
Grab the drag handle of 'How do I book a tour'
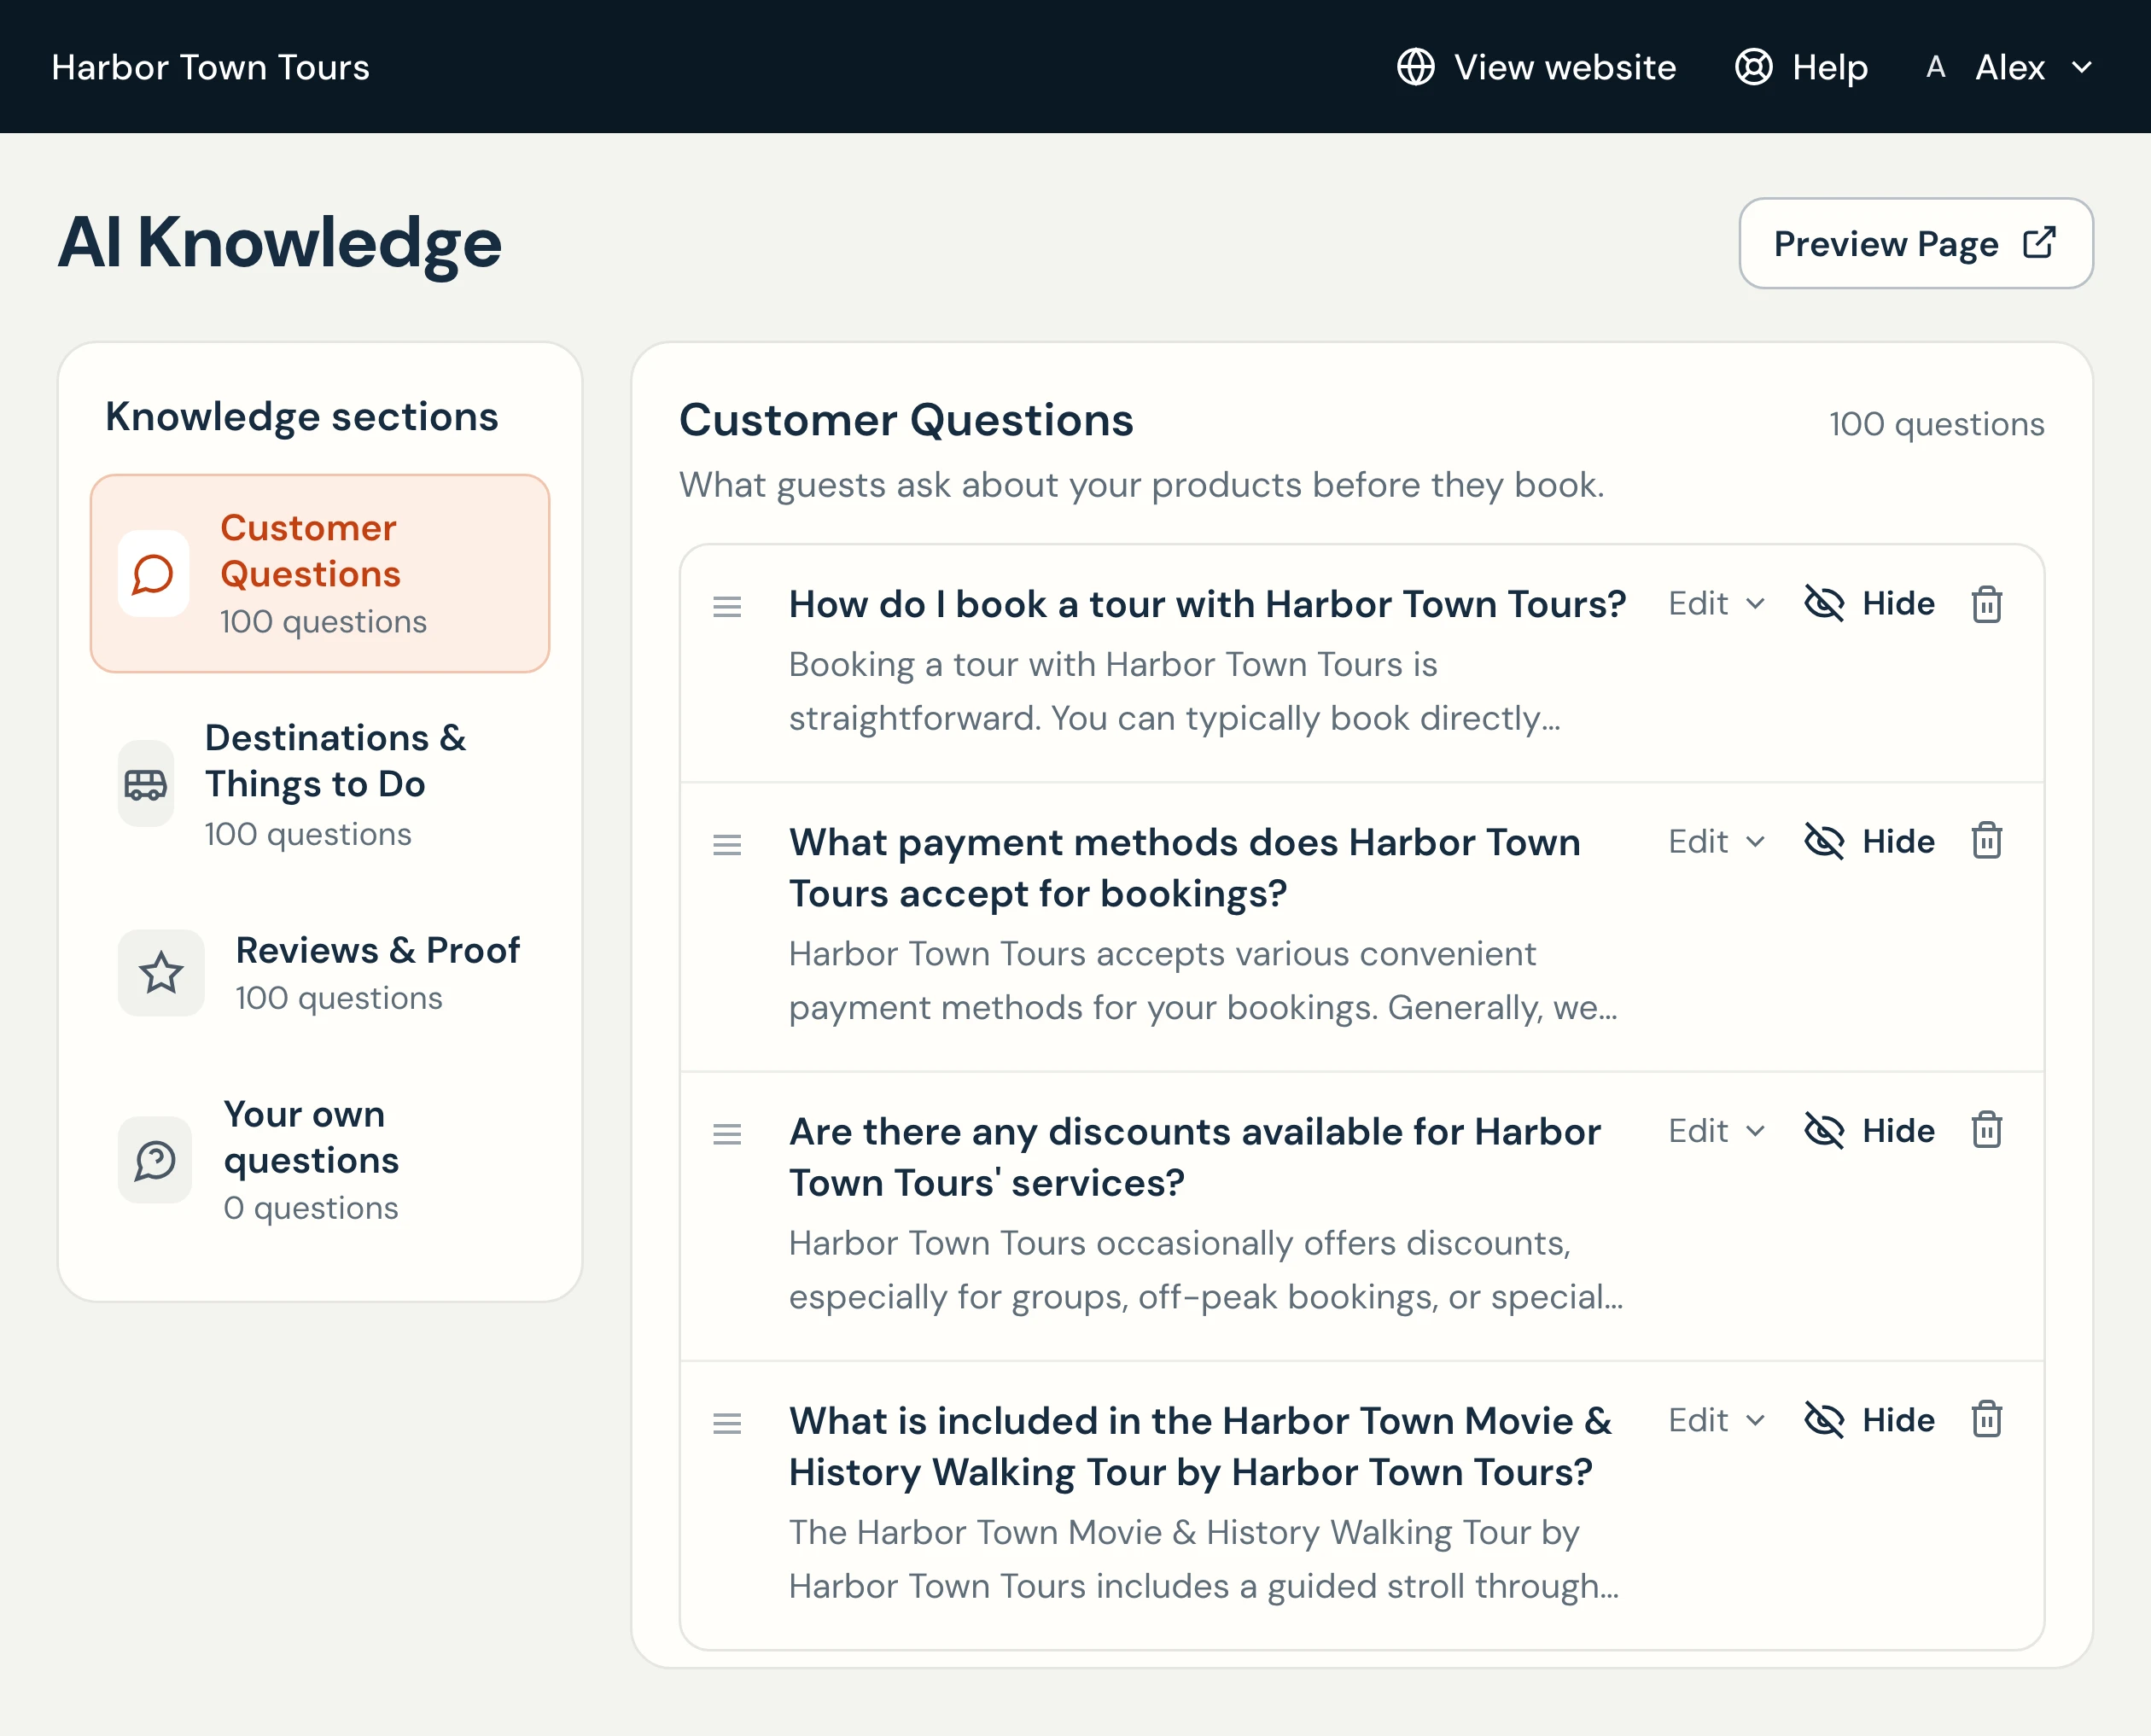727,607
